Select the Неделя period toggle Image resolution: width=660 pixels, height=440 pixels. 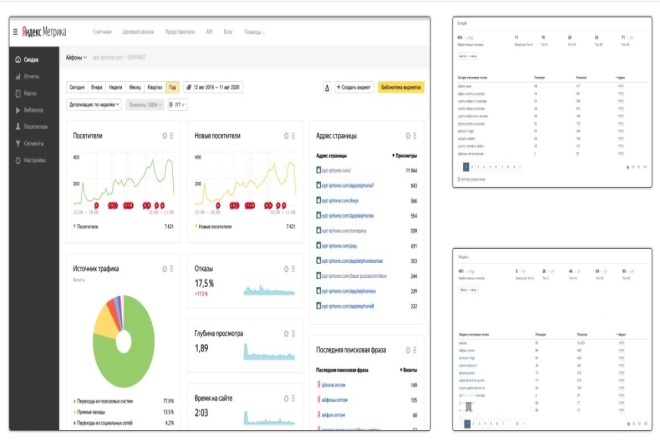coord(115,87)
